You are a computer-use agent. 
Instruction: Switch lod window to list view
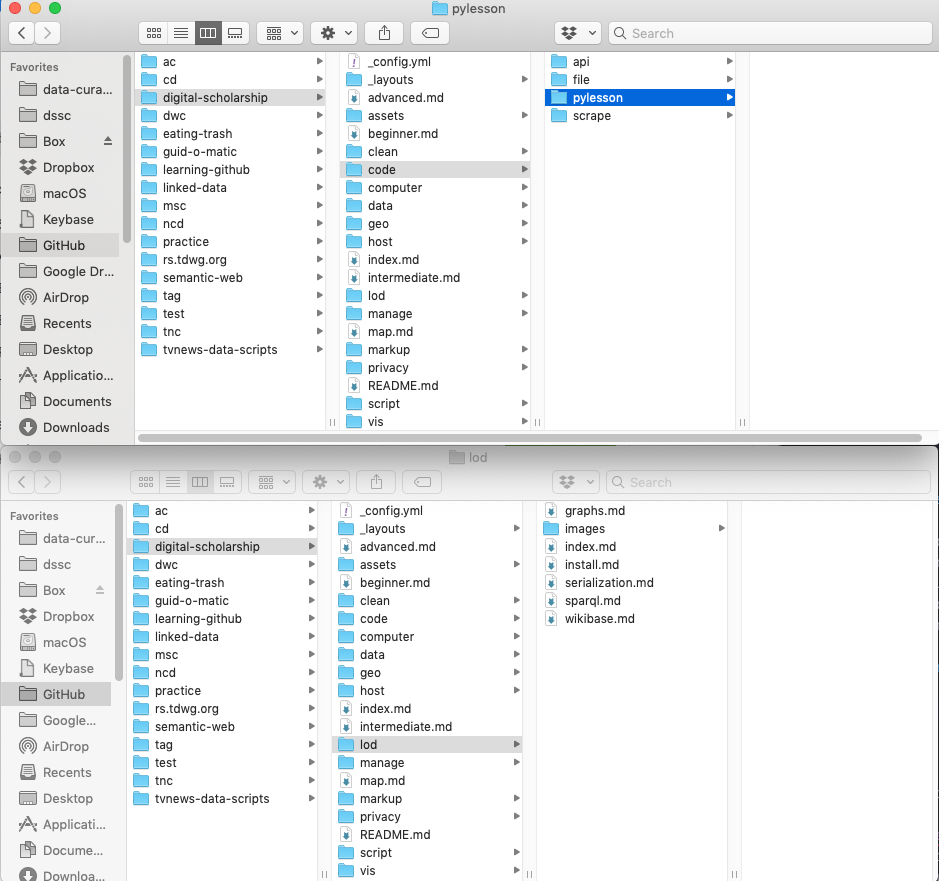tap(173, 482)
